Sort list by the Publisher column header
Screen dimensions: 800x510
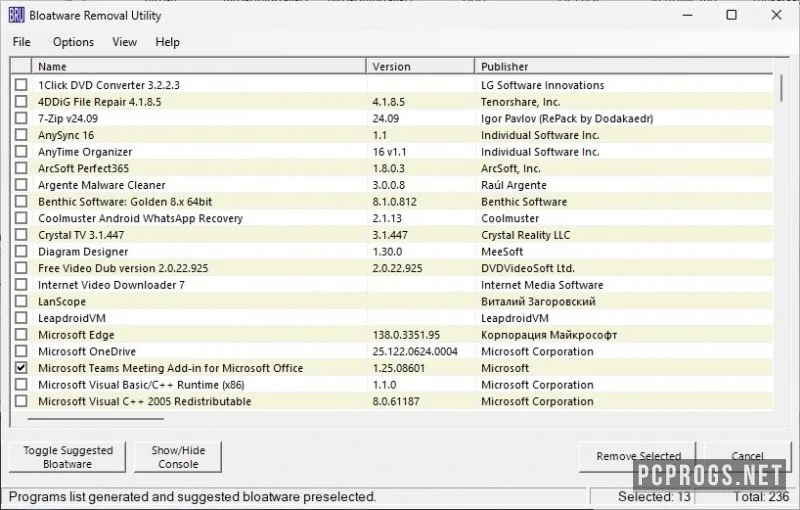(x=623, y=66)
